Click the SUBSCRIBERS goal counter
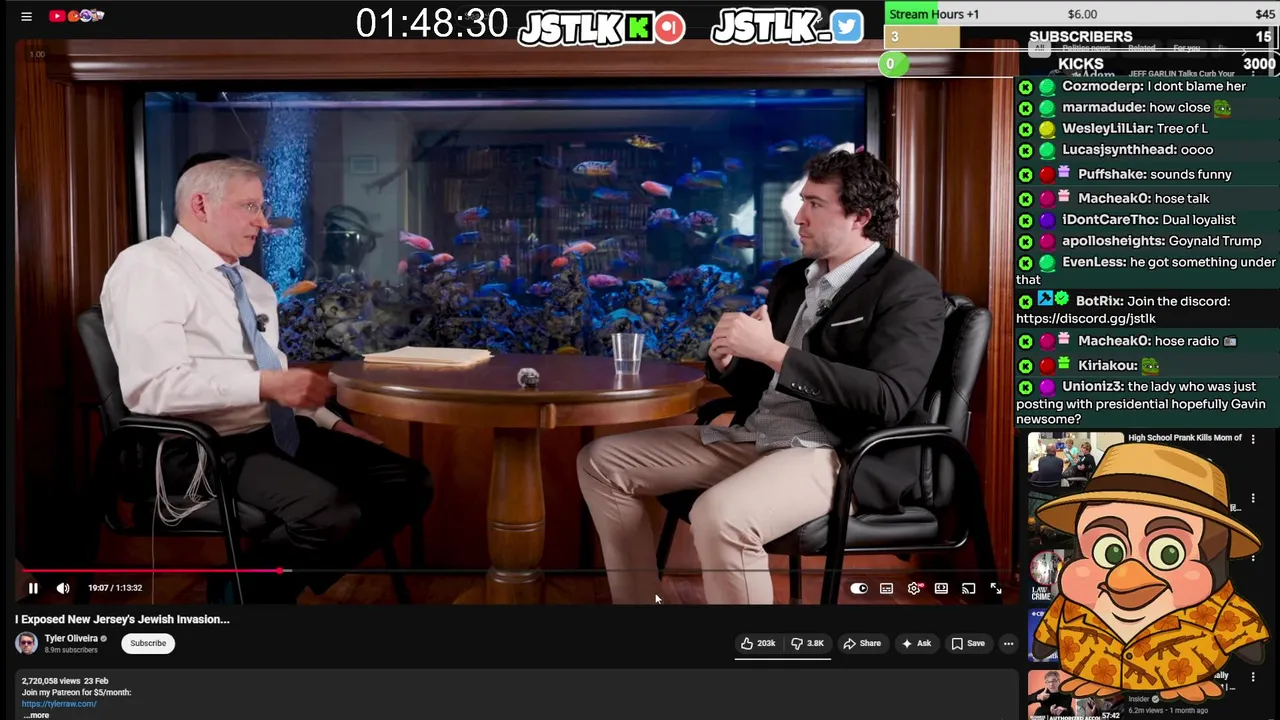 [1080, 37]
